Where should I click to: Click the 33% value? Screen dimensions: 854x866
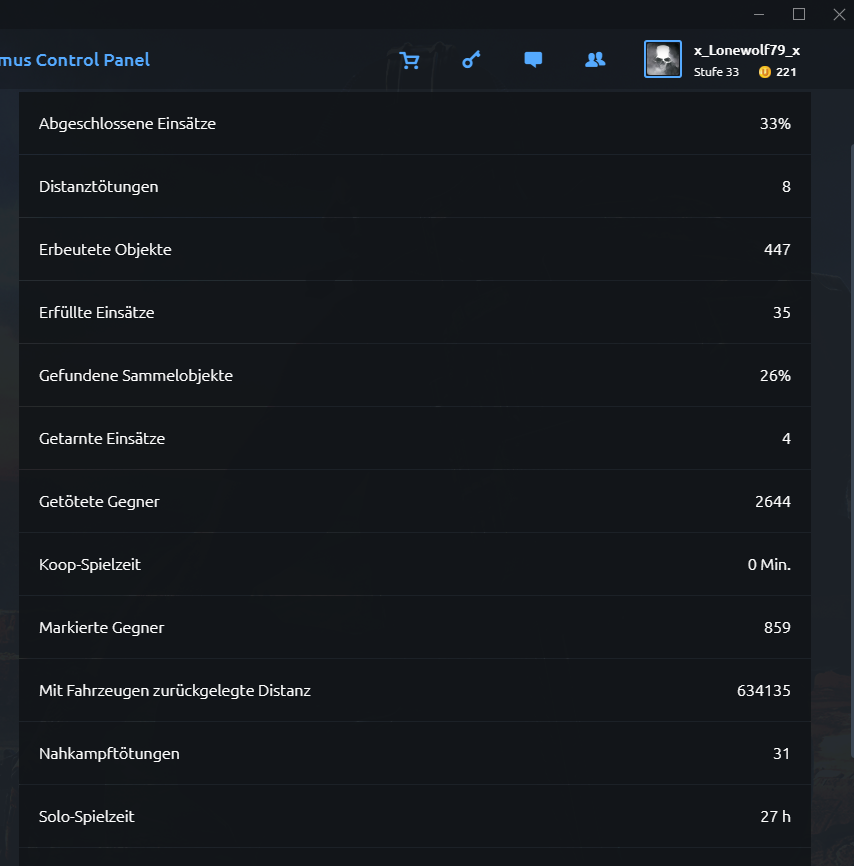(775, 123)
